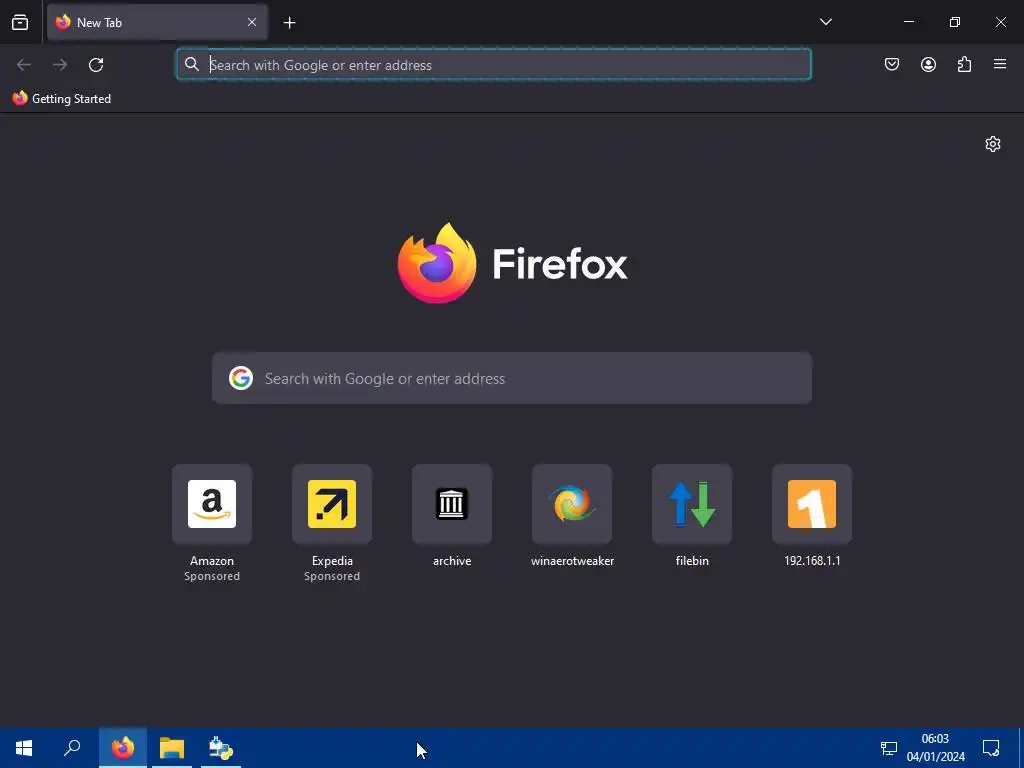Open the Windows Start menu
The height and width of the screenshot is (768, 1024).
coord(24,748)
